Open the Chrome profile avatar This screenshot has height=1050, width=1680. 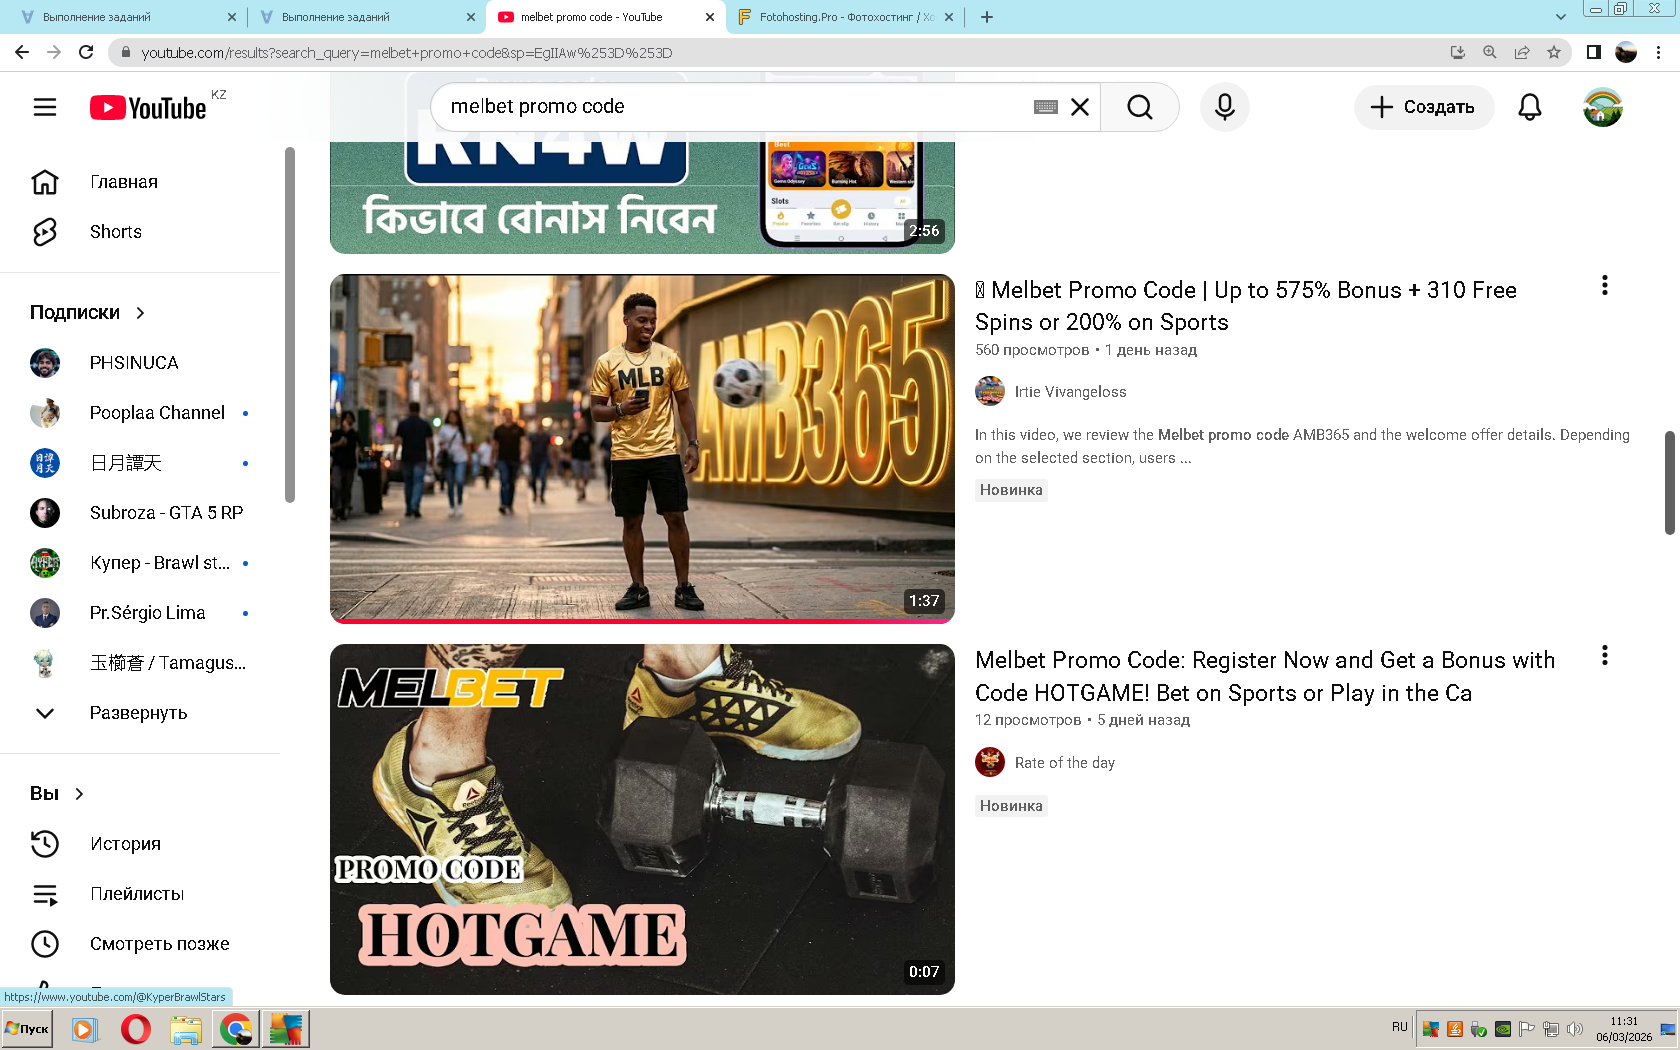[x=1626, y=52]
